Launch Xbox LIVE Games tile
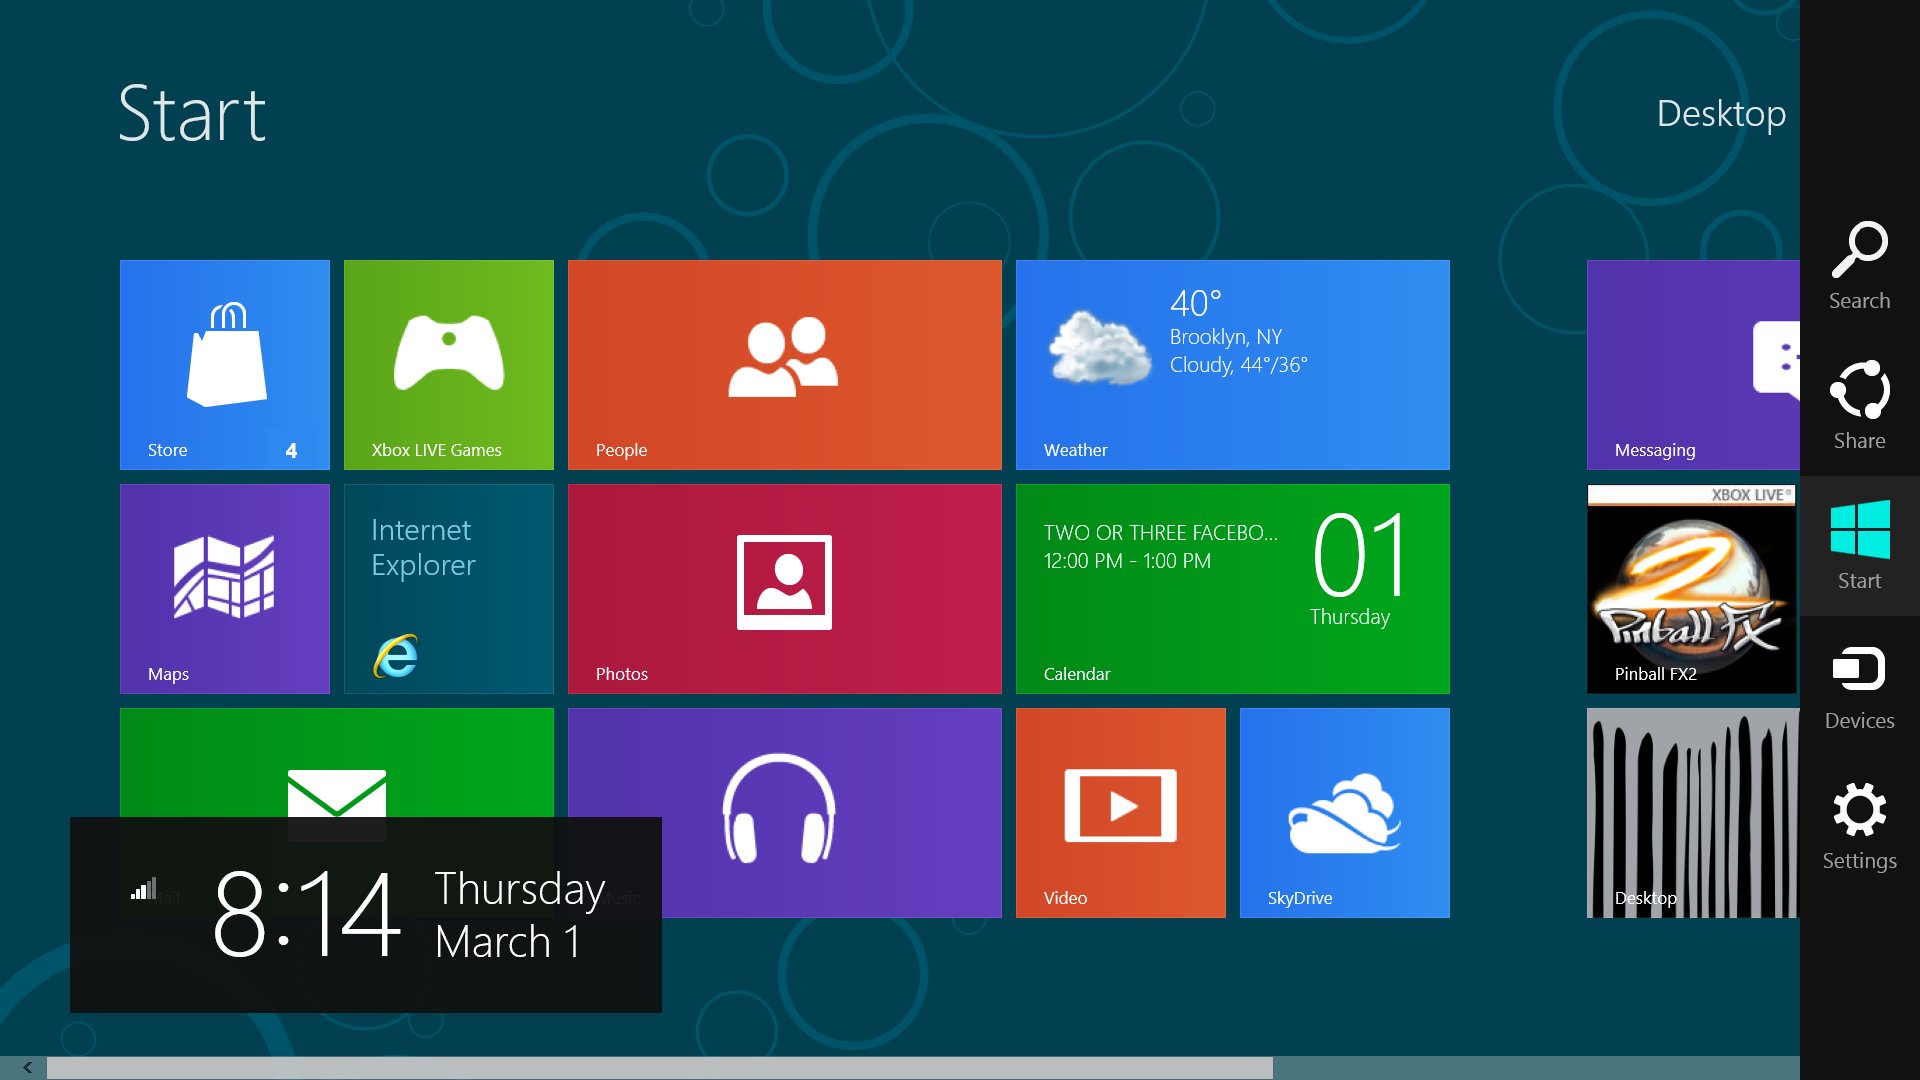 (x=448, y=364)
